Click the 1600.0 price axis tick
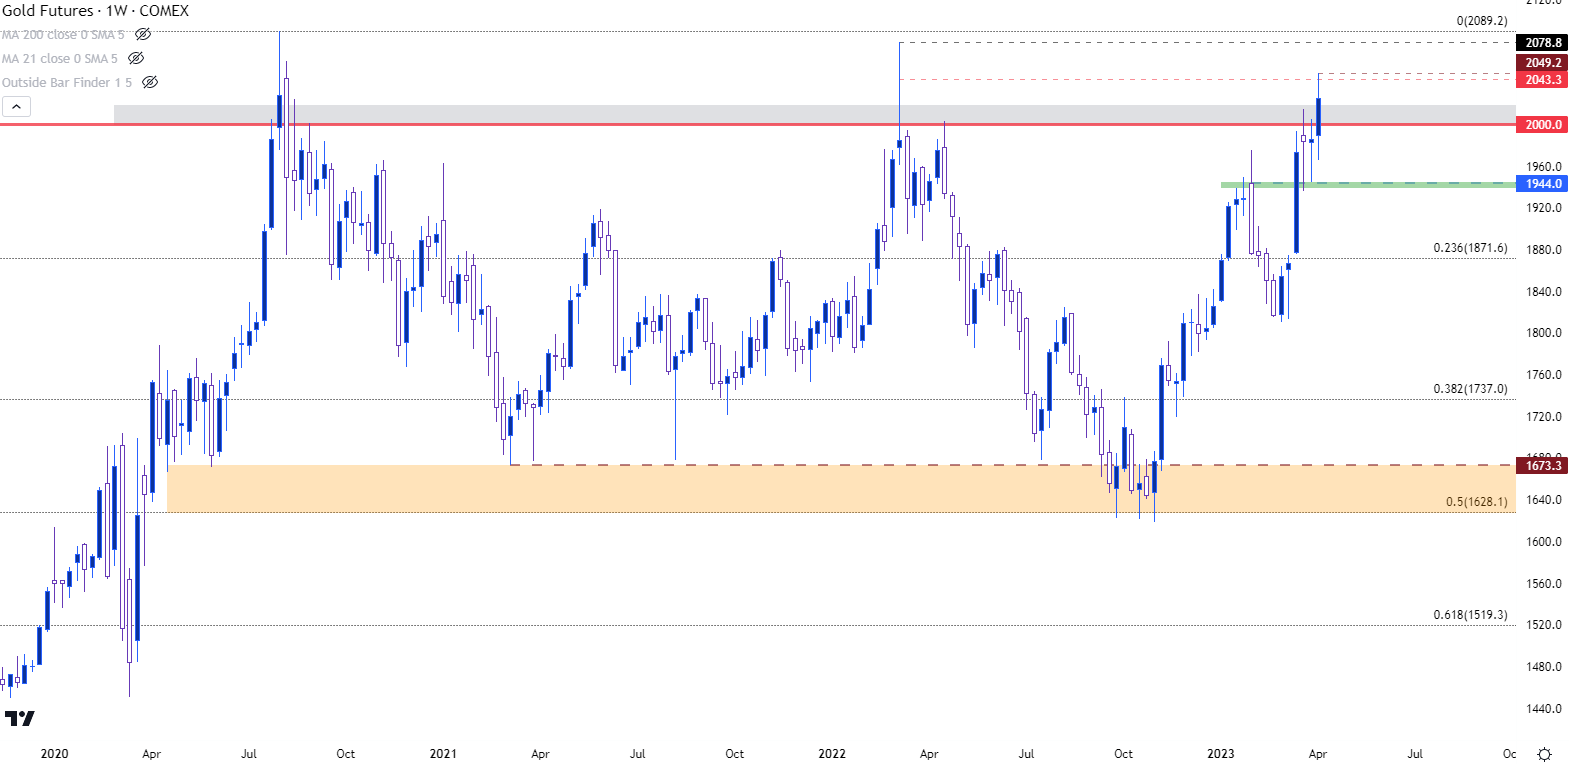 [x=1543, y=542]
